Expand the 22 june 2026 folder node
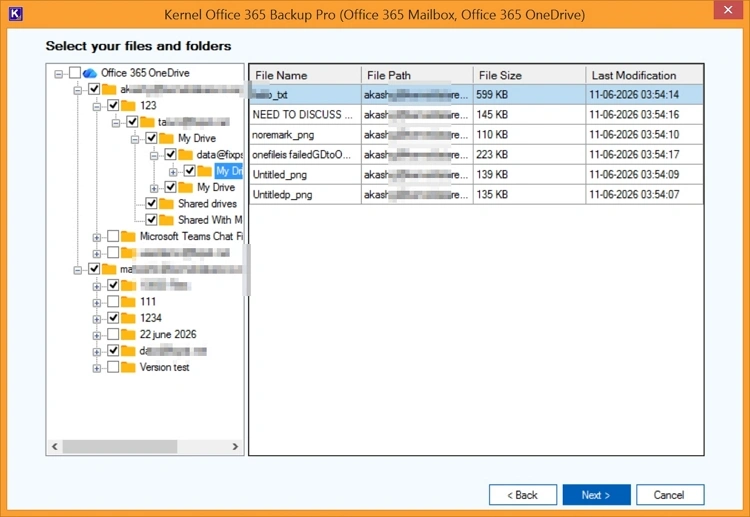The width and height of the screenshot is (750, 517). pos(97,336)
